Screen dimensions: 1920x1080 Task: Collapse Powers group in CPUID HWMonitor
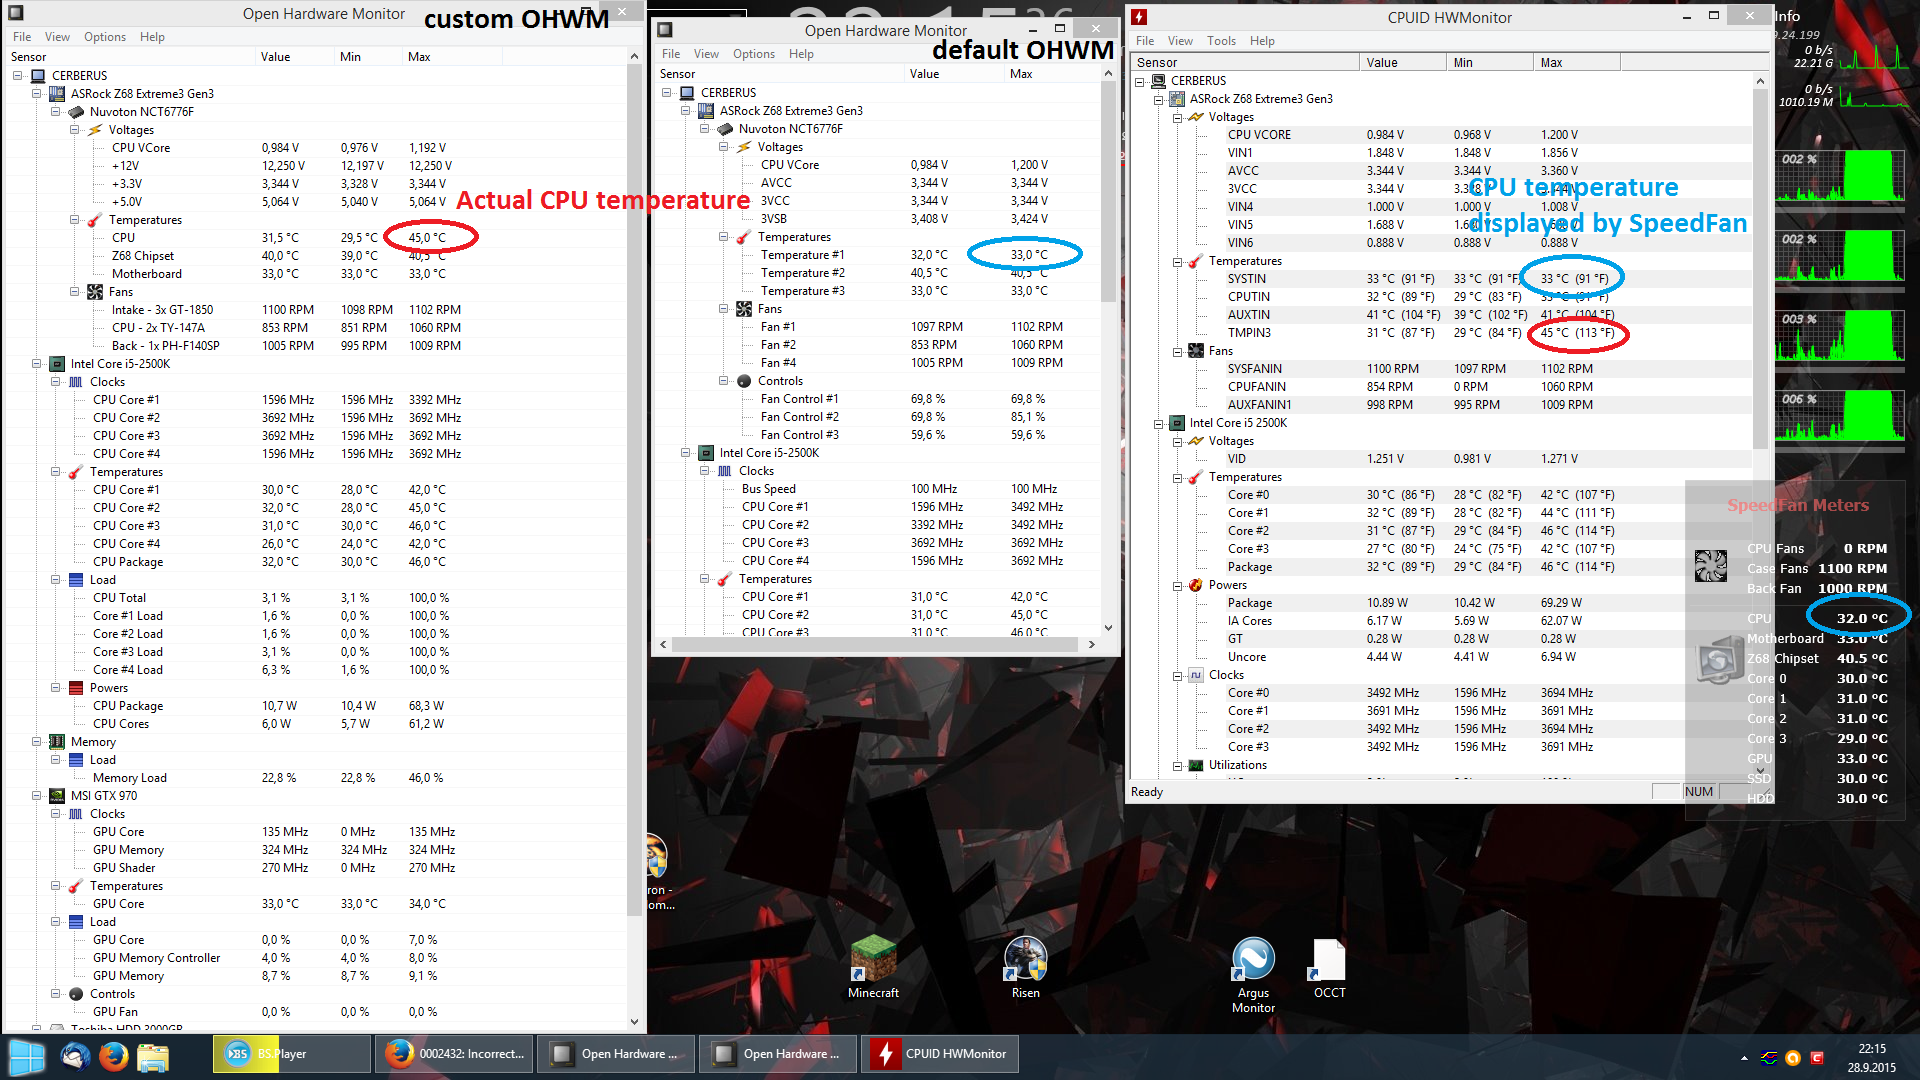pos(1178,586)
